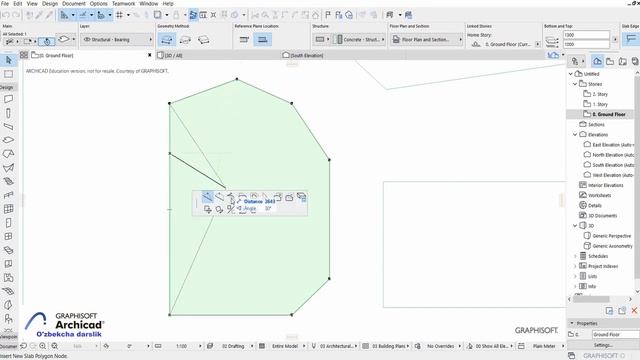Screen dimensions: 640x360
Task: Close the 0. Ground Floor tab
Action: 149,55
